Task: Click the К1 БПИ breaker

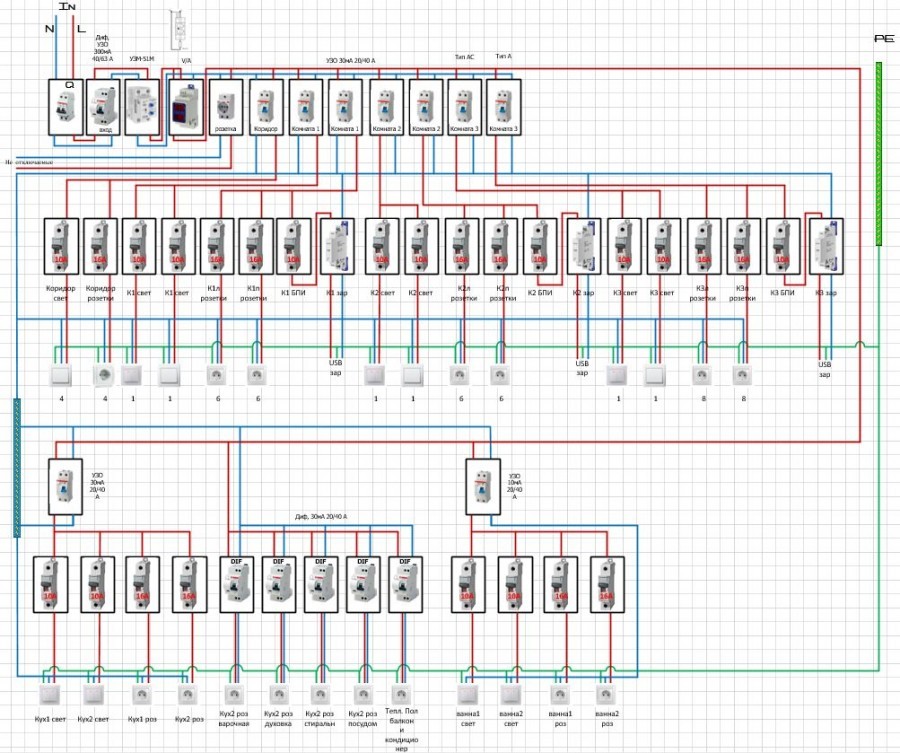Action: 292,246
